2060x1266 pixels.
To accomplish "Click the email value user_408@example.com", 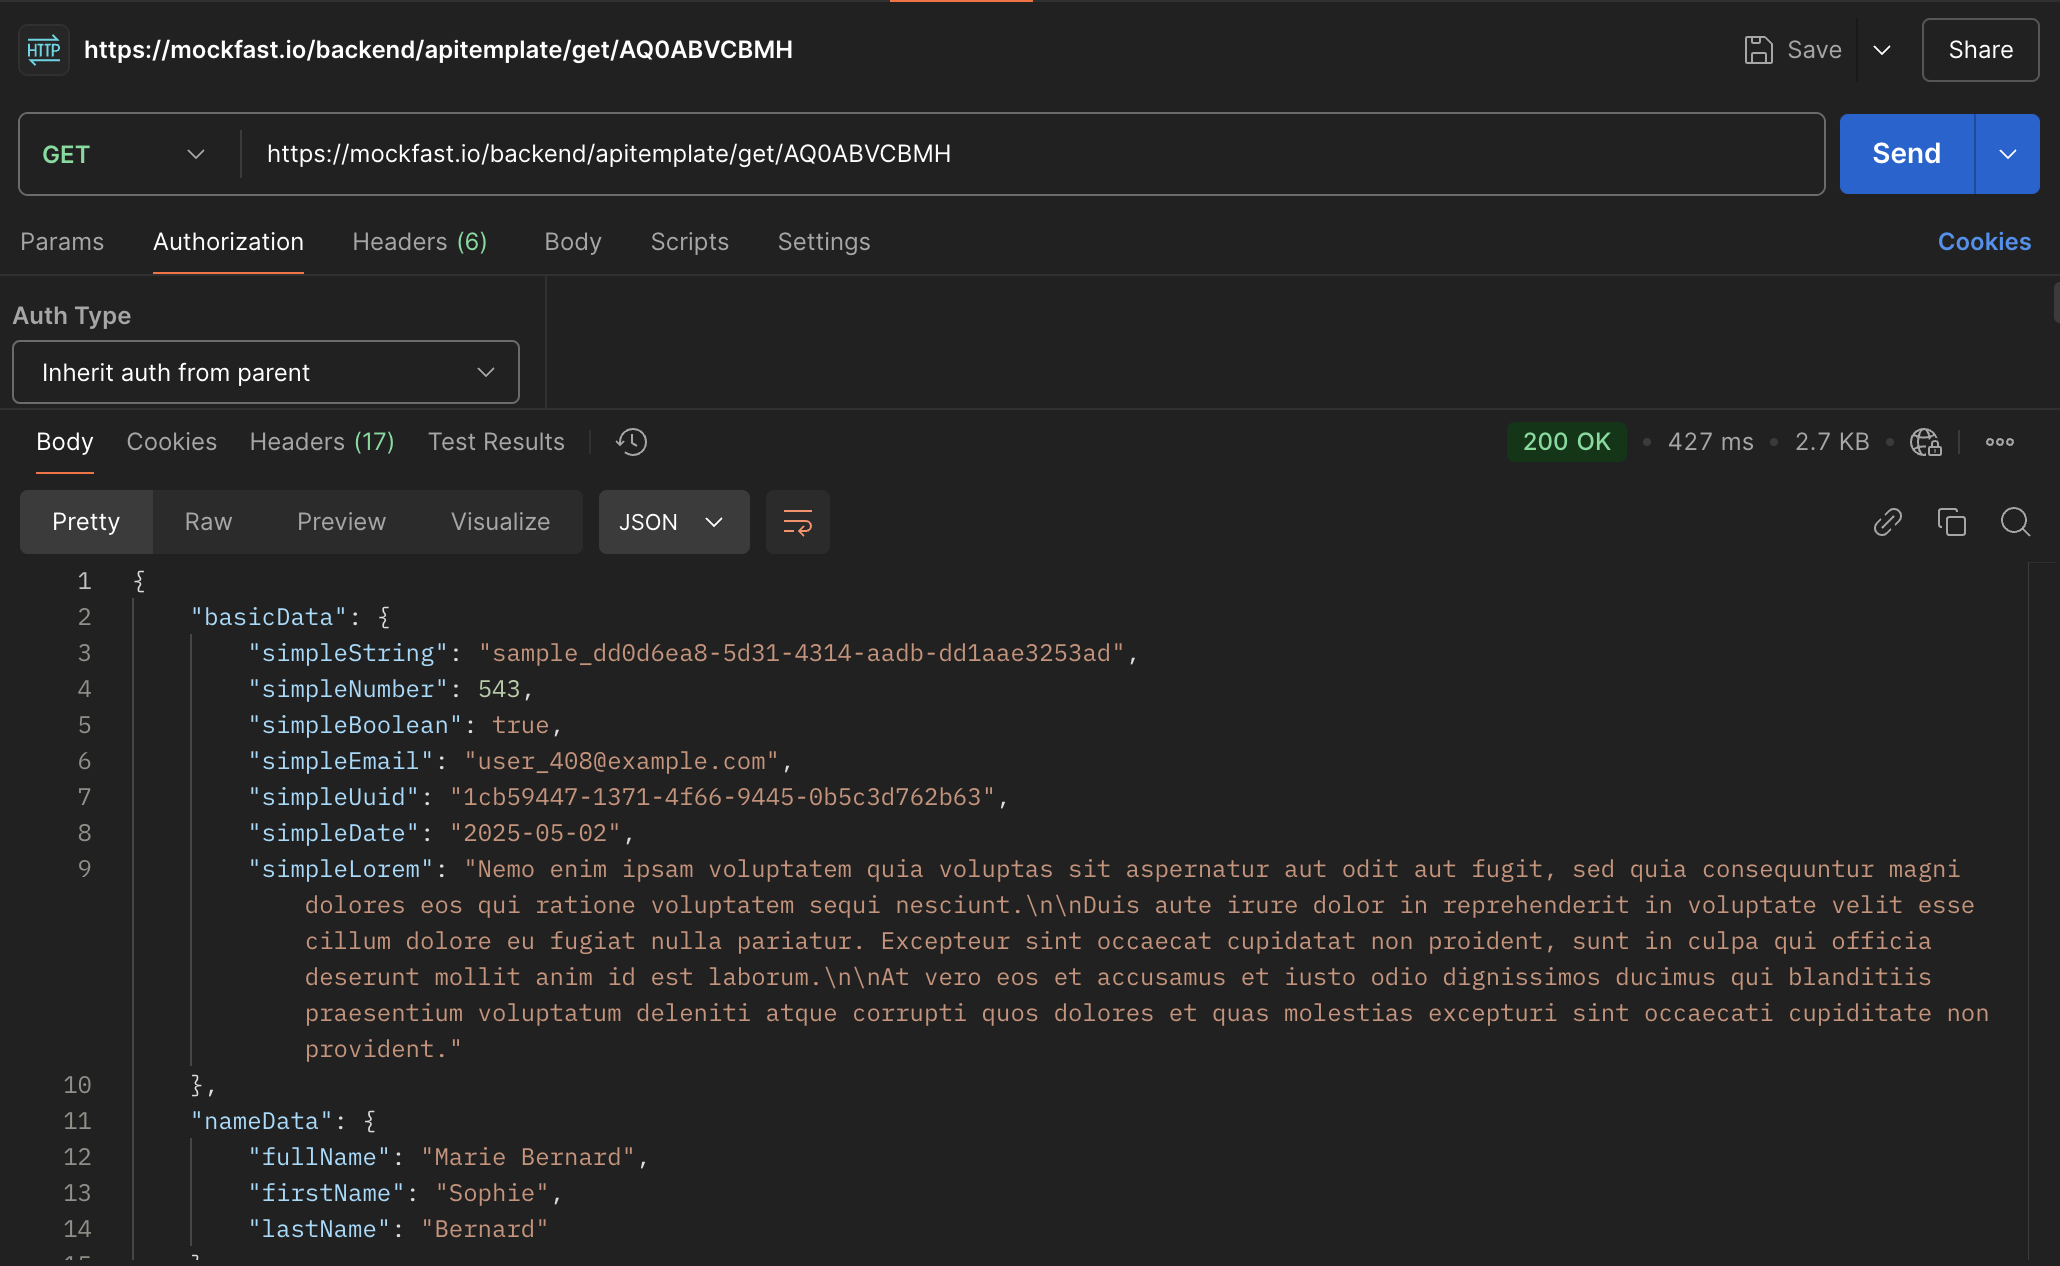I will point(621,761).
